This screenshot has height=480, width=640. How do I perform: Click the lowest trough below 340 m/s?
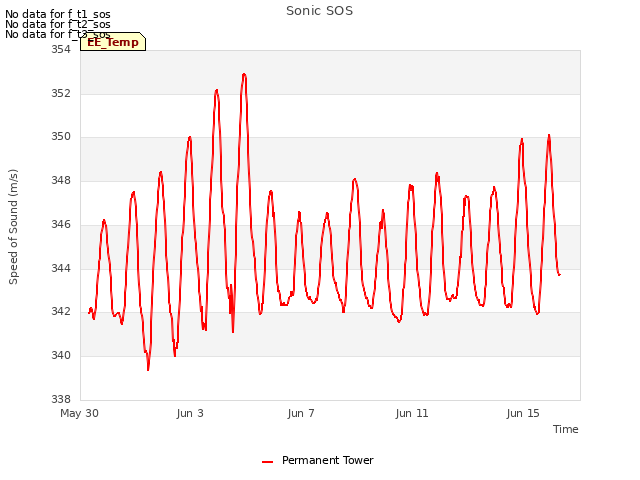(x=148, y=369)
